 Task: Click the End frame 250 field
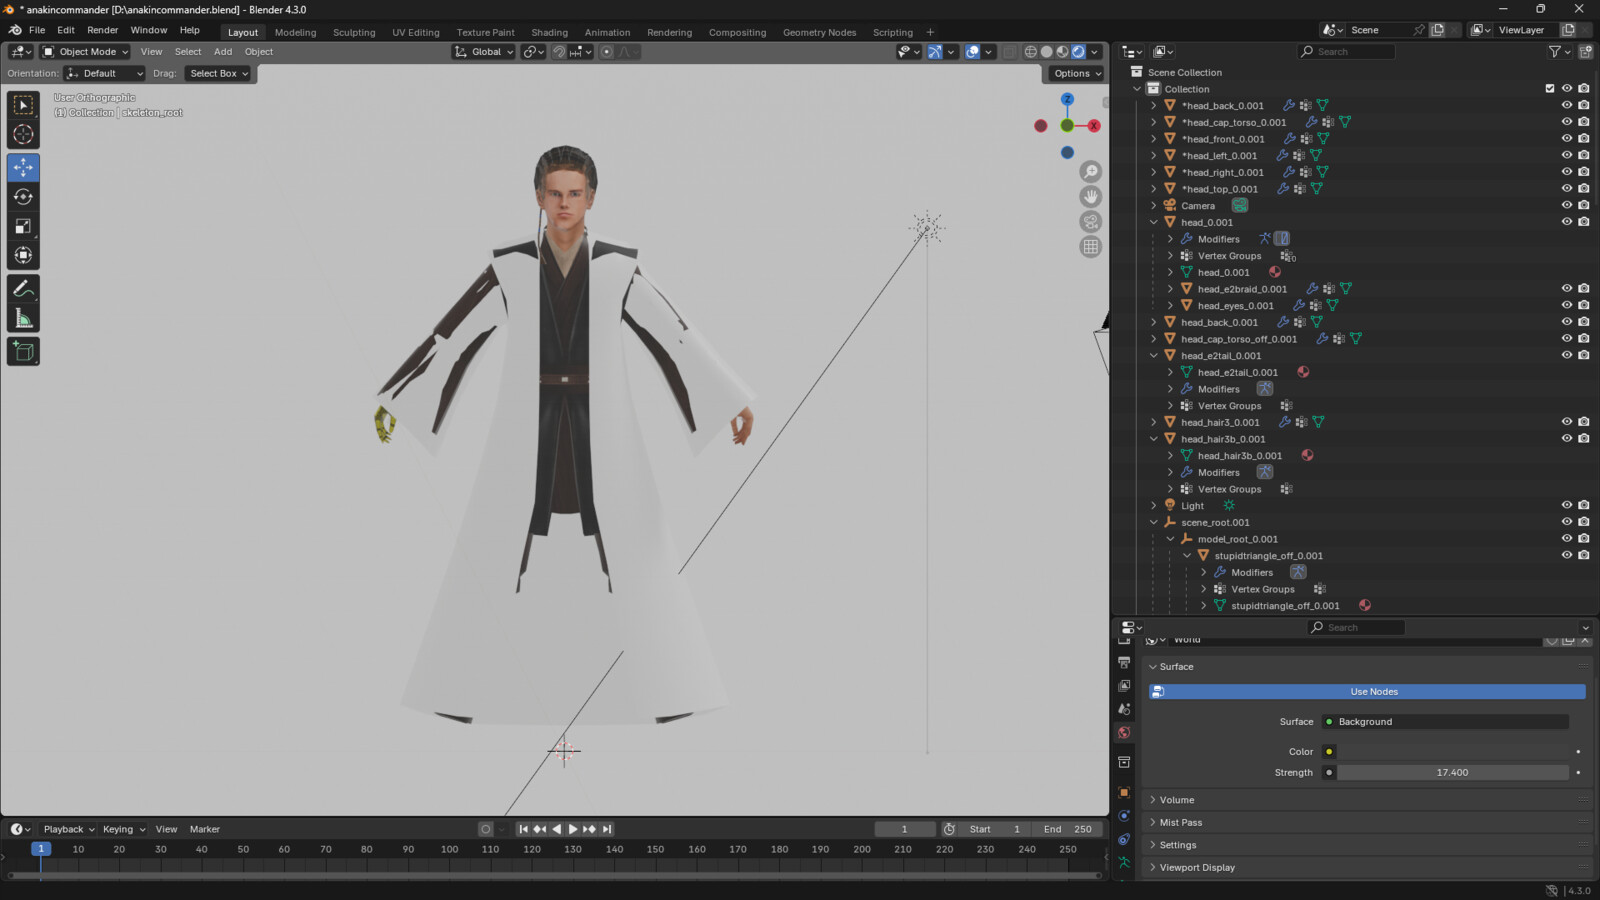tap(1067, 829)
